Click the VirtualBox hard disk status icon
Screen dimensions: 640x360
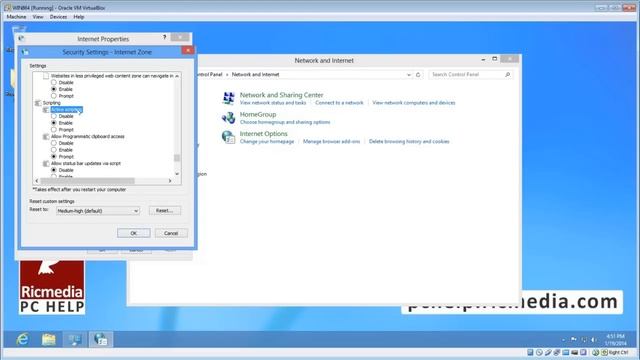530,352
